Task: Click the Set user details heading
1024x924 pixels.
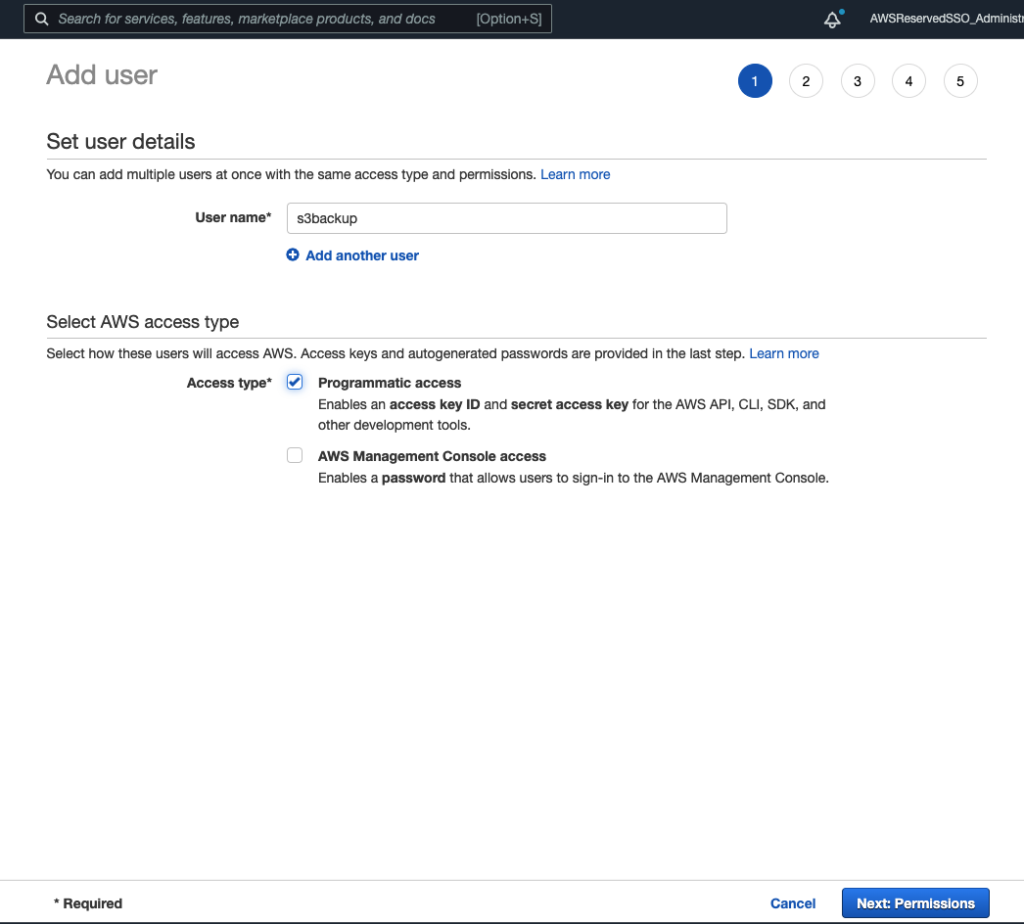Action: pyautogui.click(x=121, y=142)
